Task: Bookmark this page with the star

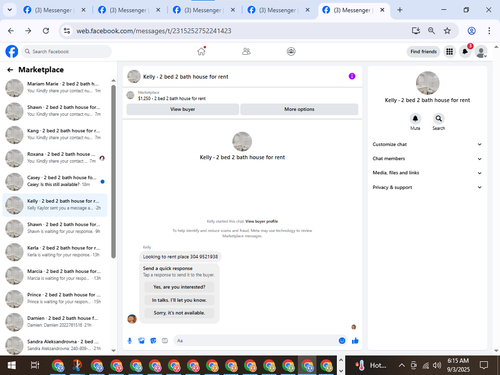Action: click(447, 31)
